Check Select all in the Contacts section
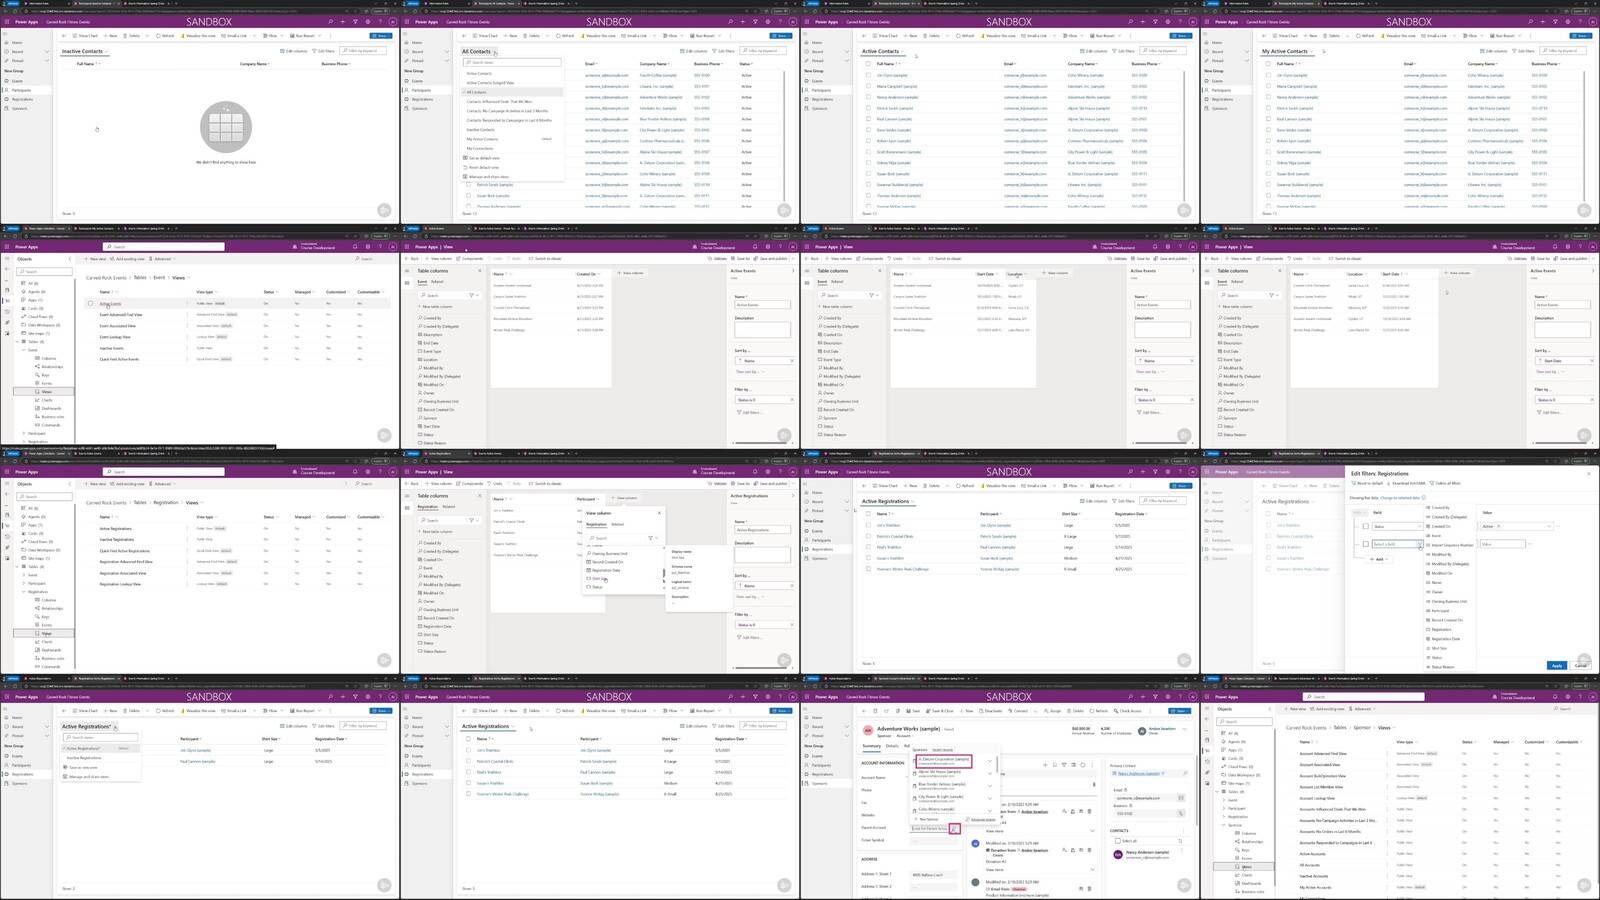This screenshot has height=900, width=1600. [1118, 841]
